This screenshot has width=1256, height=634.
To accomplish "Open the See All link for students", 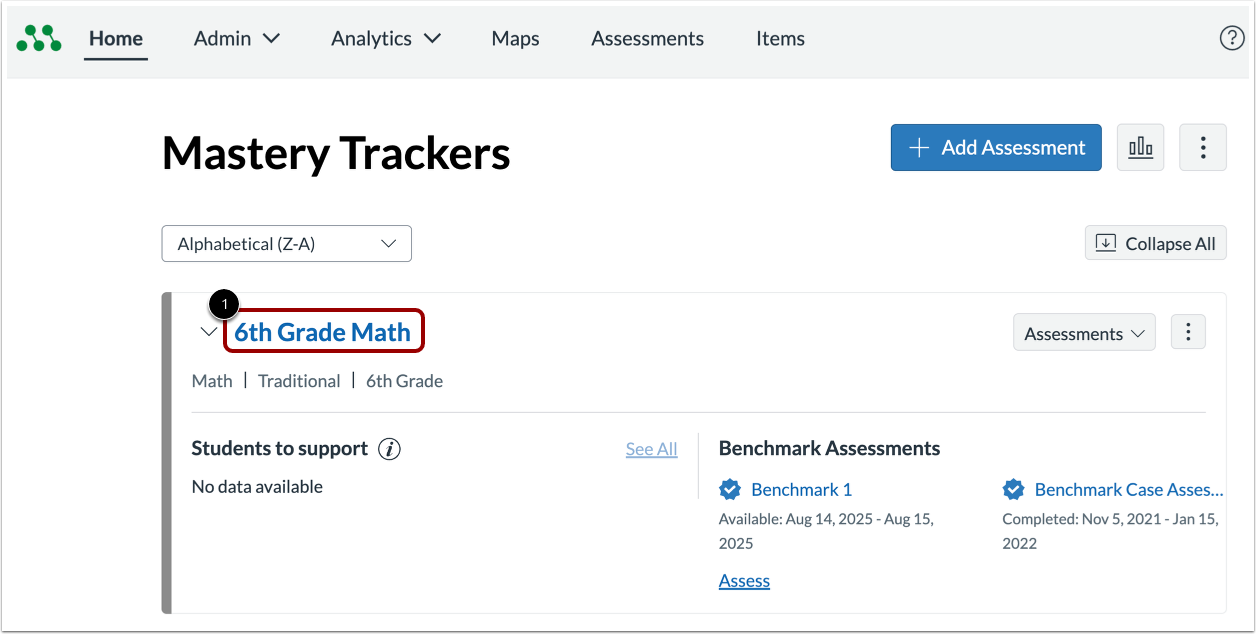I will [x=651, y=448].
